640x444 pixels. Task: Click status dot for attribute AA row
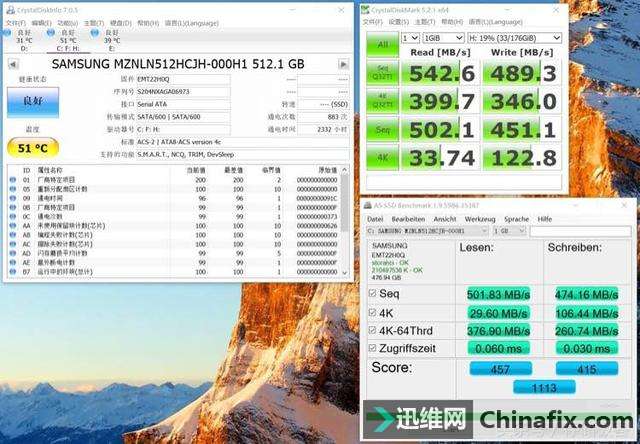coord(12,225)
